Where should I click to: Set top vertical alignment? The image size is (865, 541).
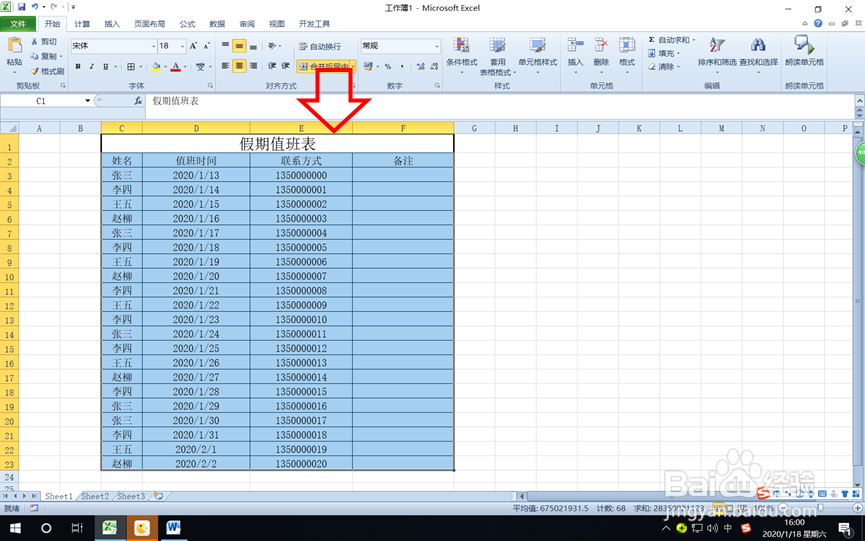point(225,46)
